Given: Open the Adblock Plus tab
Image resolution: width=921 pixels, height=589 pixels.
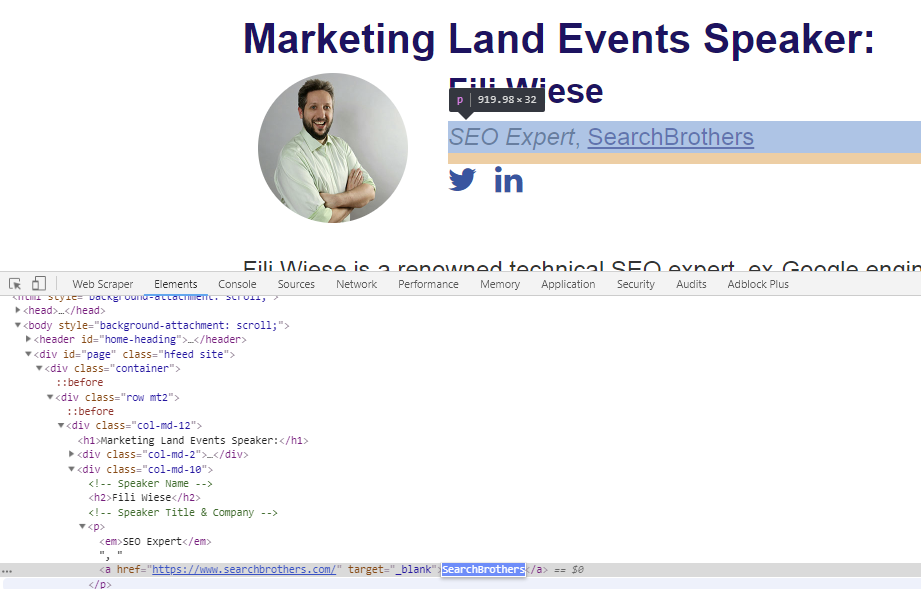Looking at the screenshot, I should (757, 284).
